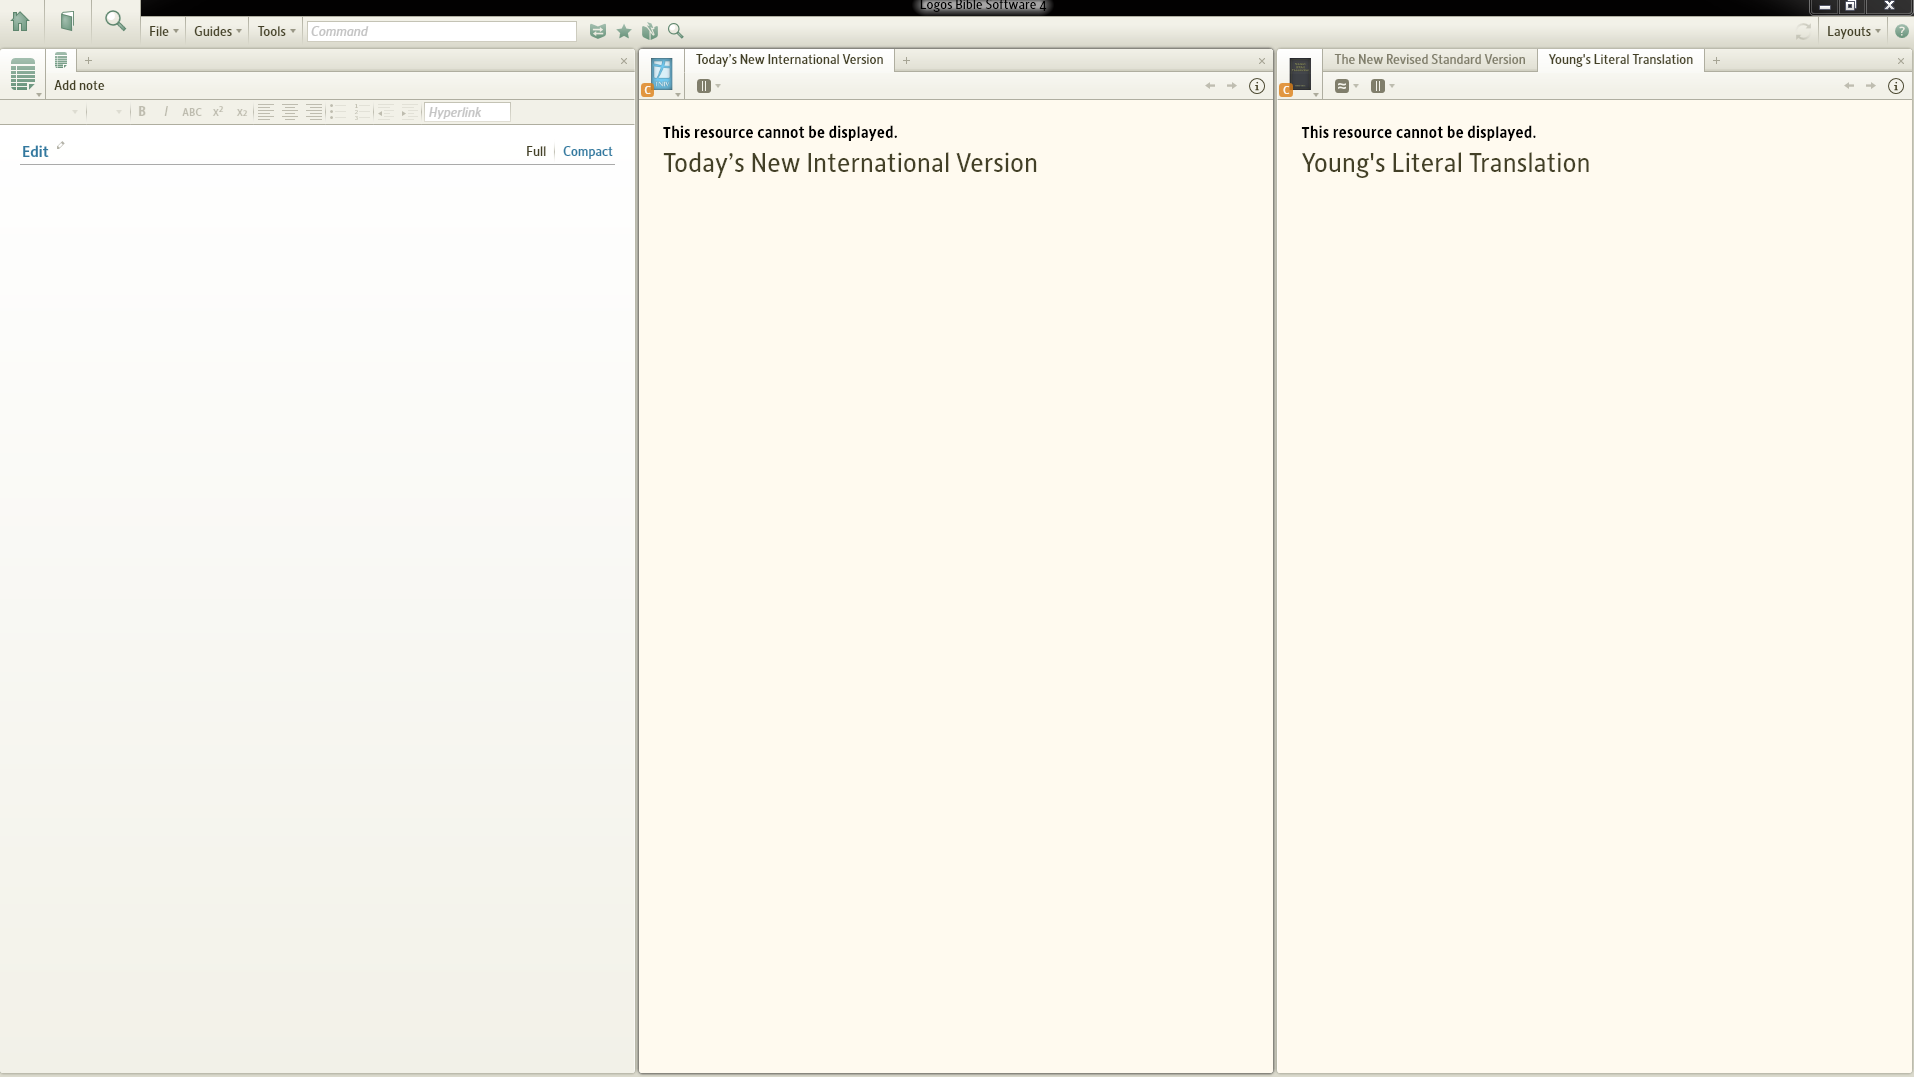Switch to The New Revised Standard Version tab
This screenshot has height=1077, width=1914.
pos(1429,60)
